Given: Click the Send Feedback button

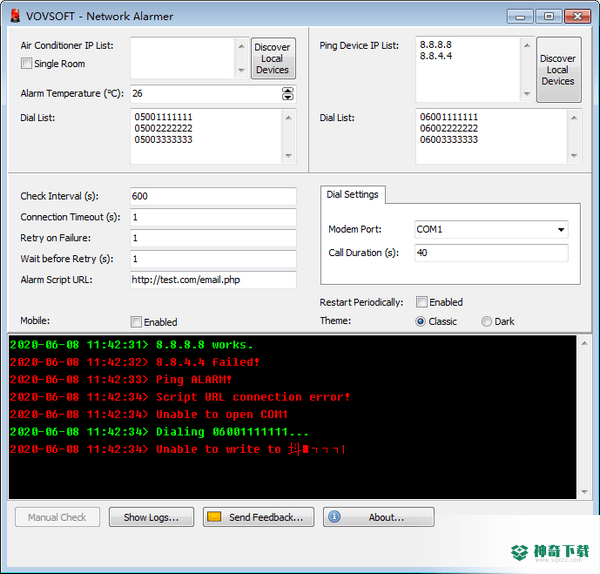Looking at the screenshot, I should (258, 517).
